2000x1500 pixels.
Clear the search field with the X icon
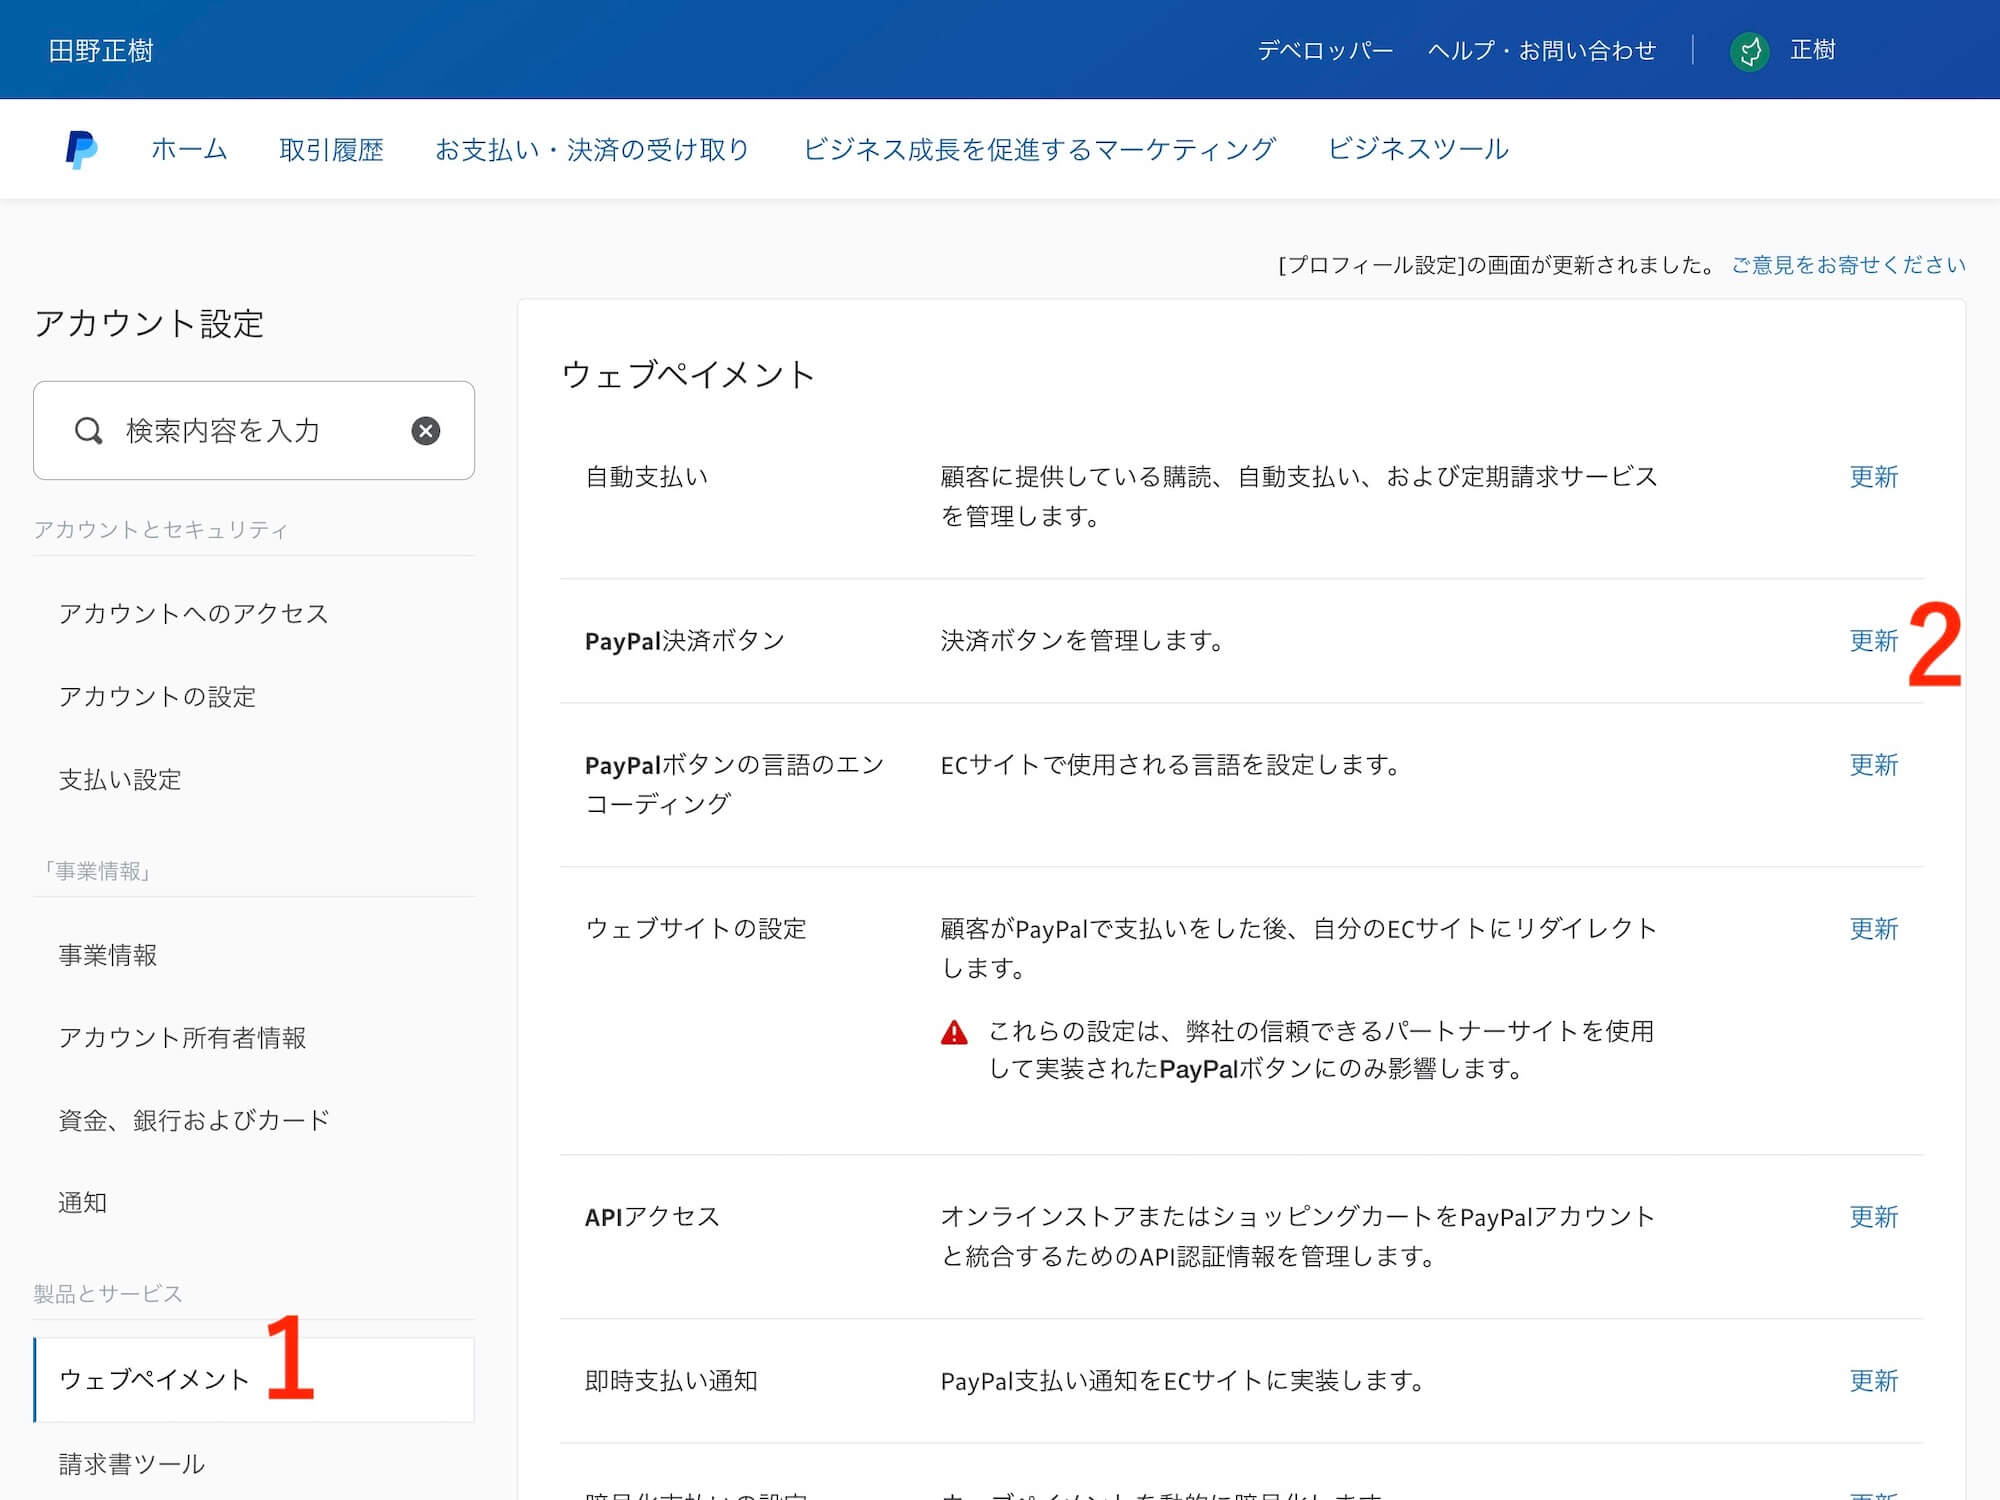pyautogui.click(x=426, y=431)
